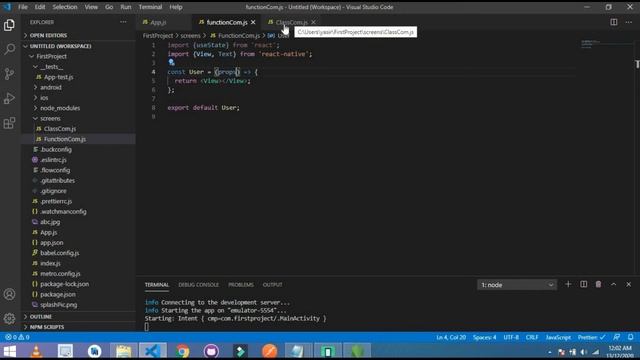Viewport: 640px width, 360px height.
Task: Expand the ios folder
Action: pos(44,98)
